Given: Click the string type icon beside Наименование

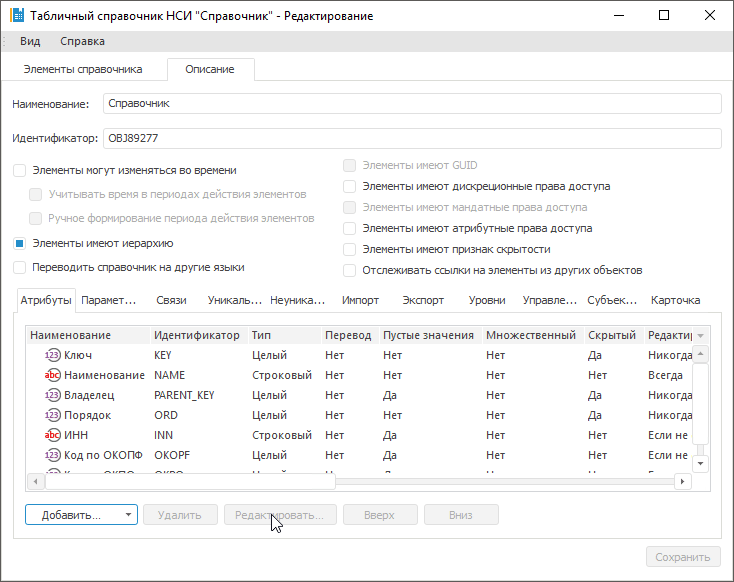Looking at the screenshot, I should coord(53,375).
